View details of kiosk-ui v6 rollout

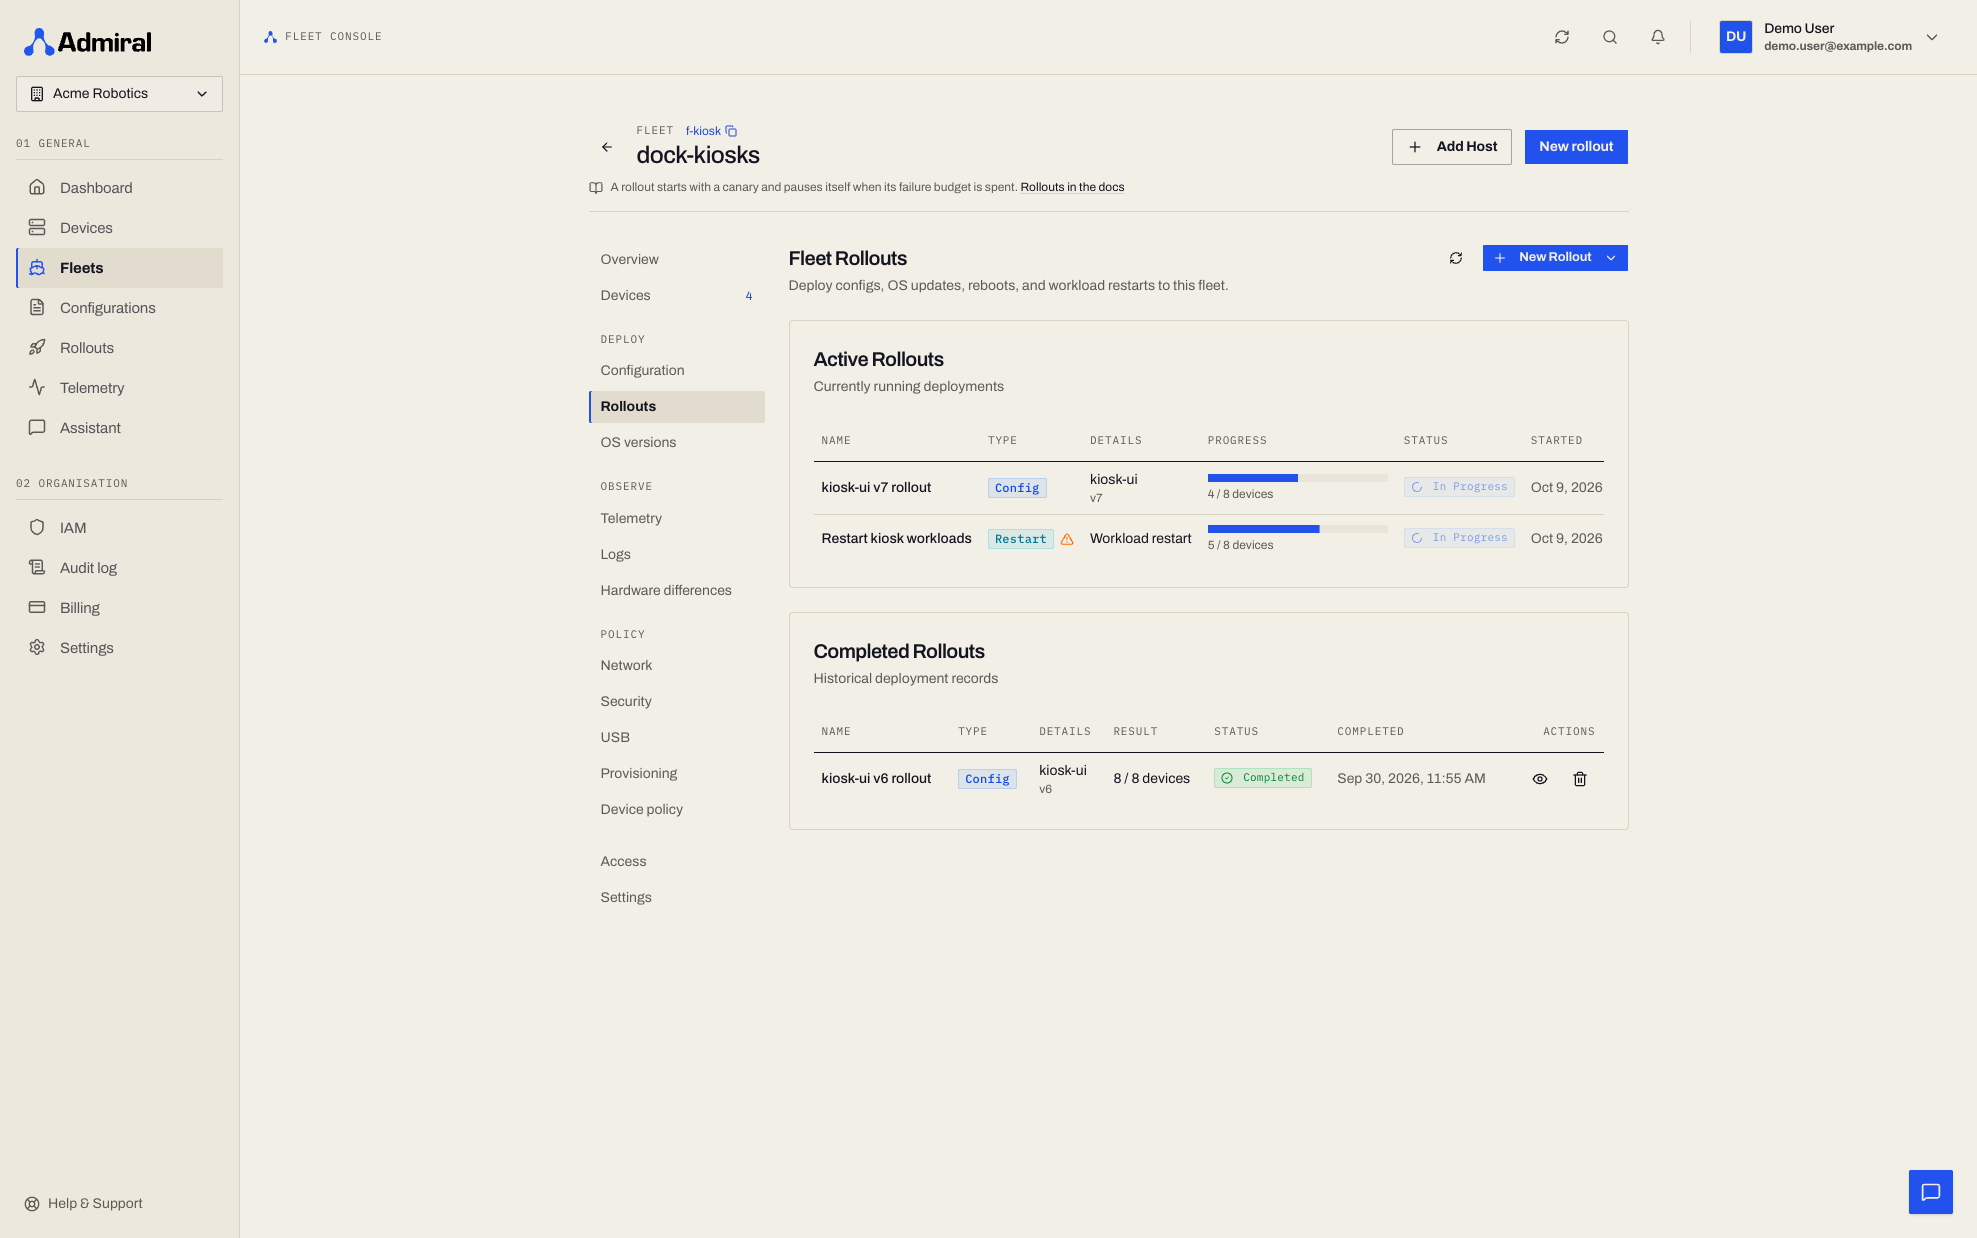pos(1540,779)
